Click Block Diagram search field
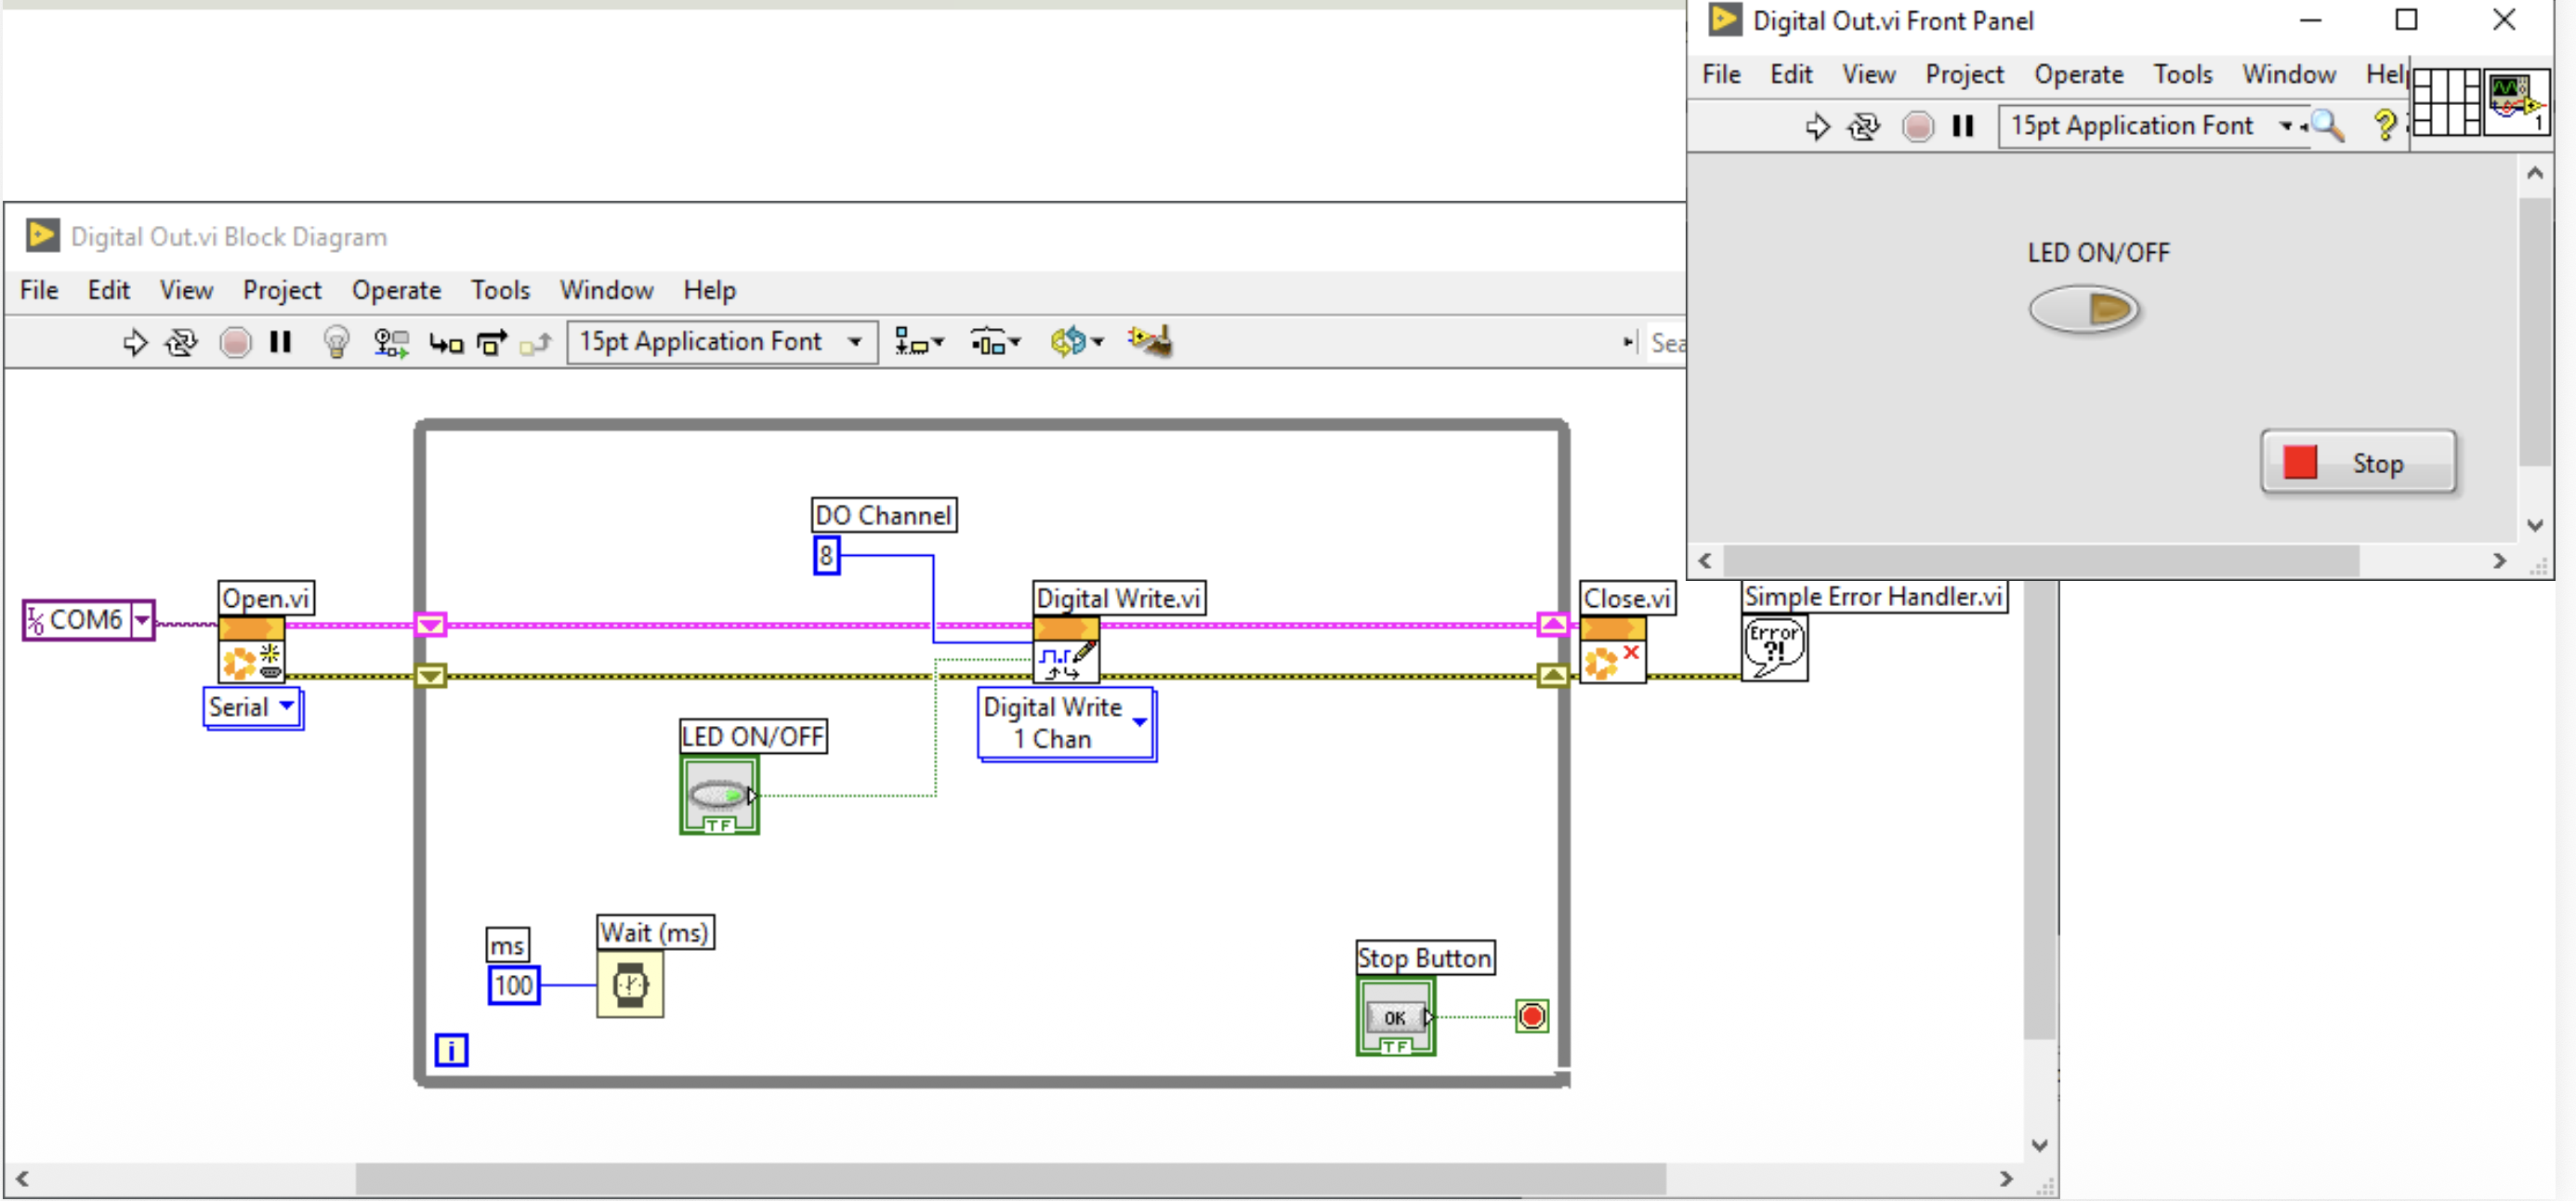 [1666, 343]
